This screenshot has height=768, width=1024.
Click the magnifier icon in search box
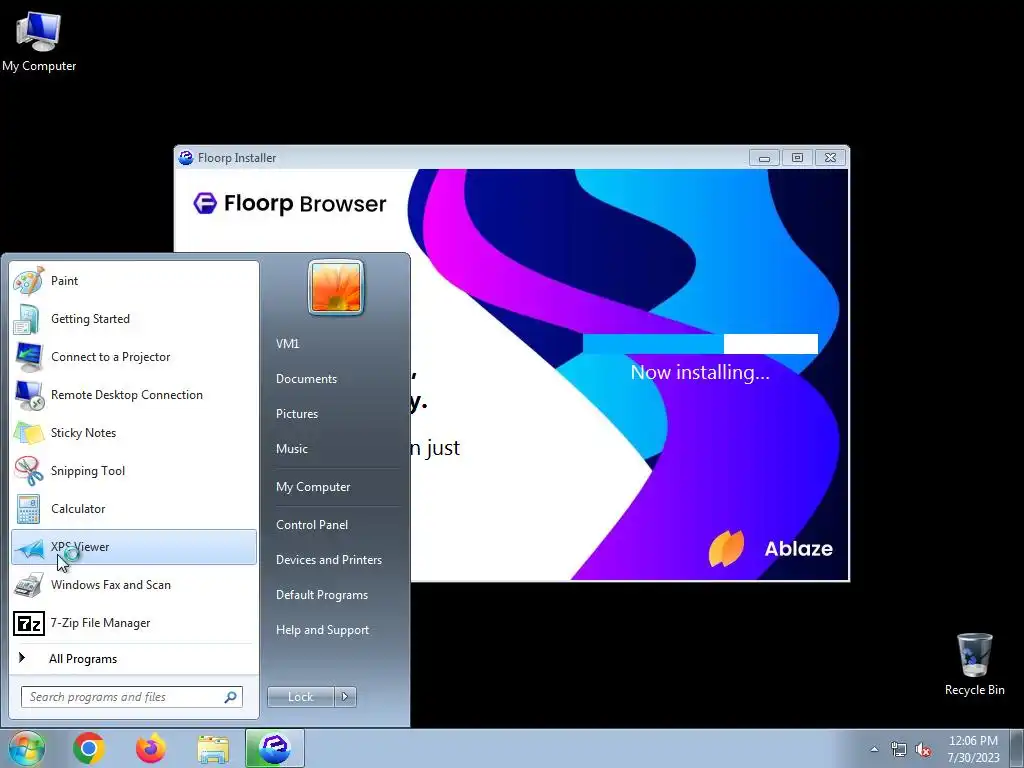pos(230,697)
